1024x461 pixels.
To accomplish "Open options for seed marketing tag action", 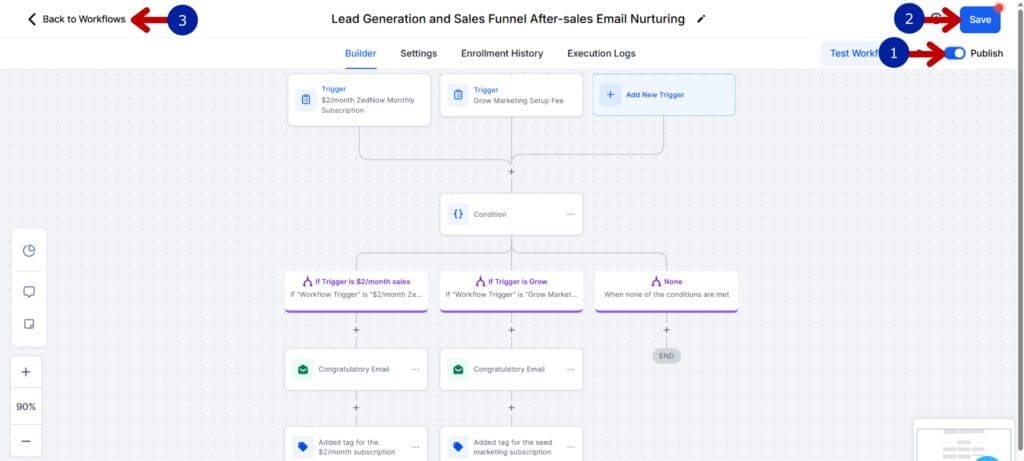I will click(x=570, y=447).
